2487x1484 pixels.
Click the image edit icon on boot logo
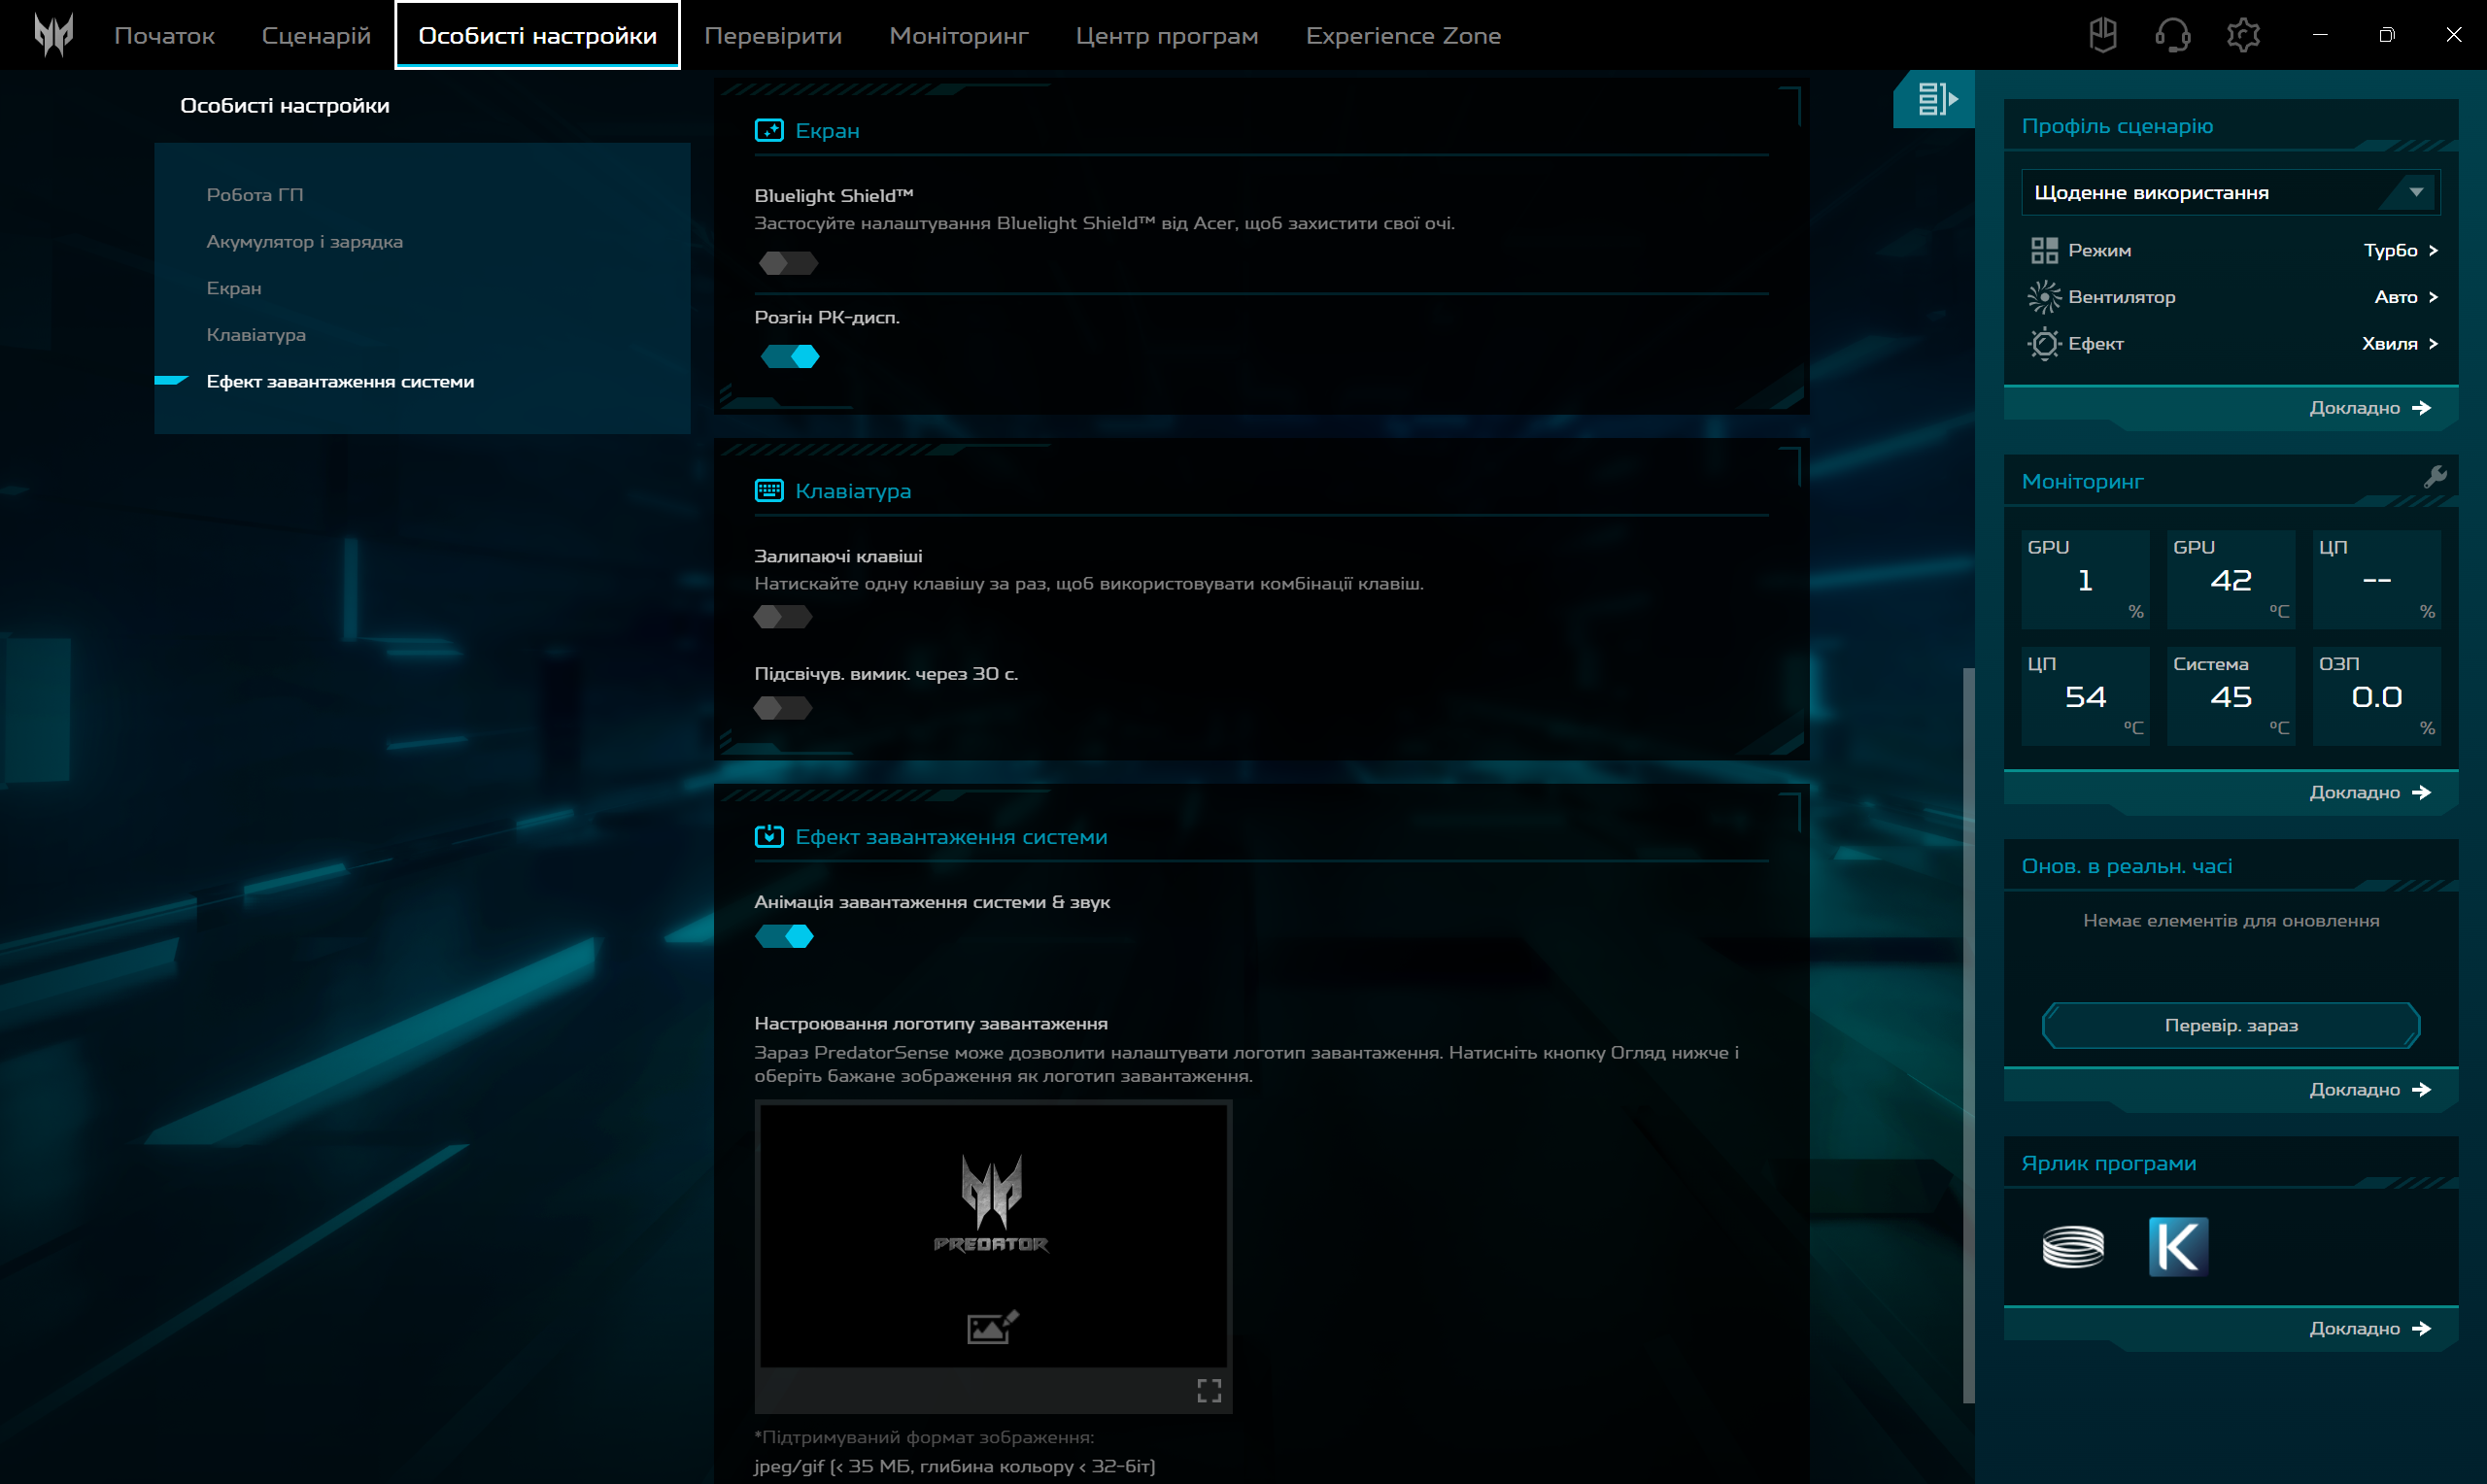(992, 1327)
